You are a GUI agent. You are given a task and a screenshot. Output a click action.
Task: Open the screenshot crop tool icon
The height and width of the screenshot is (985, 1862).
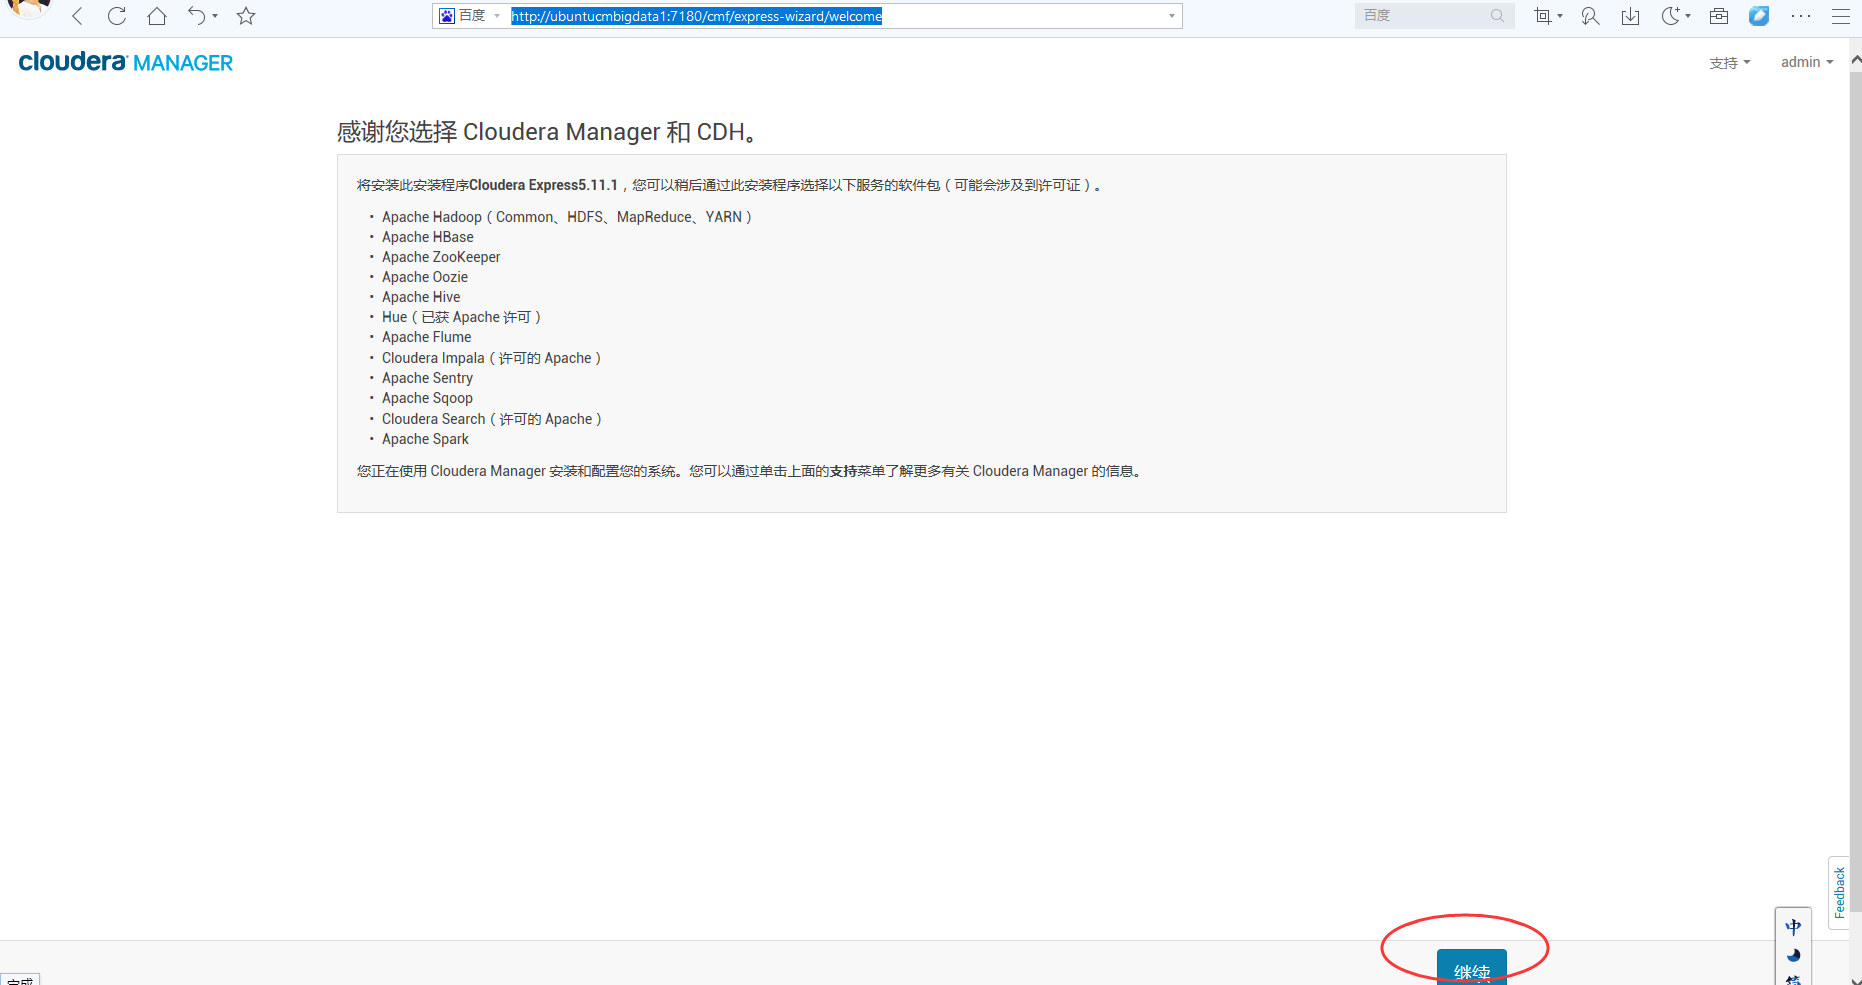point(1543,16)
